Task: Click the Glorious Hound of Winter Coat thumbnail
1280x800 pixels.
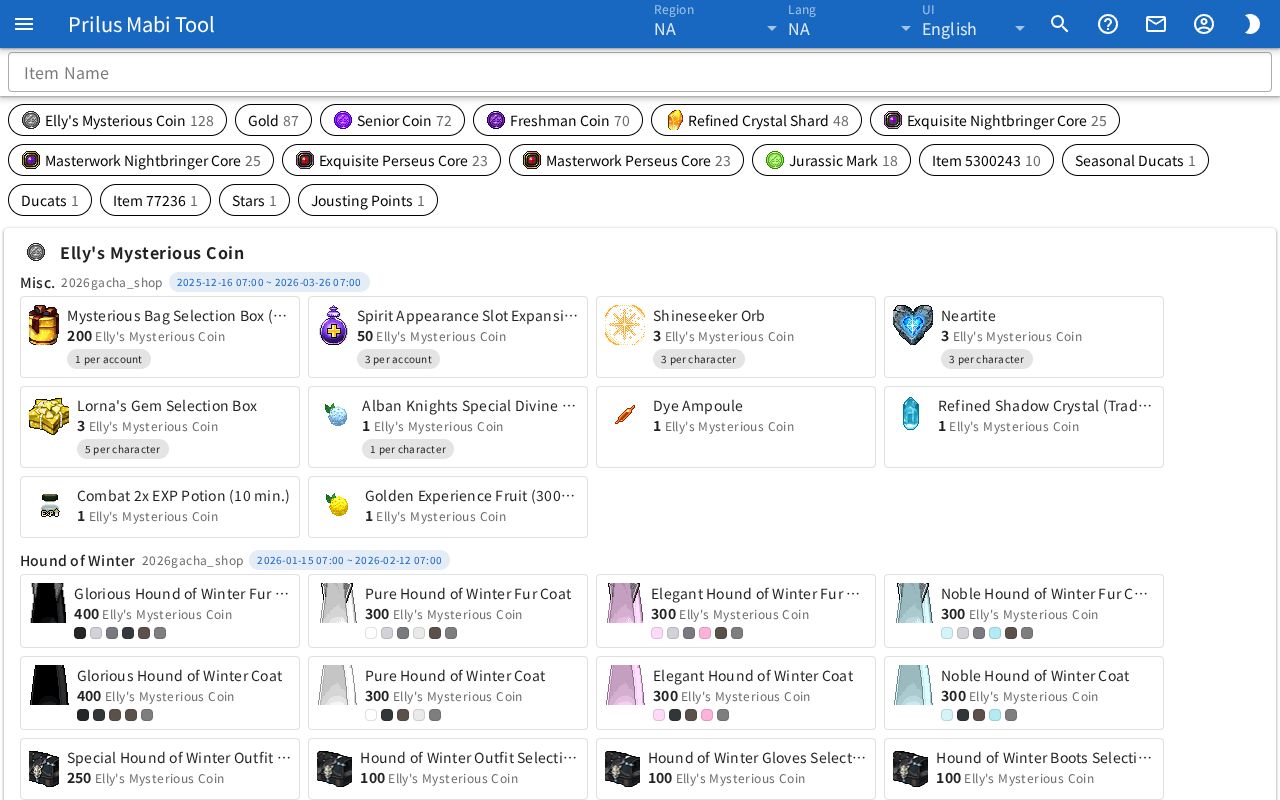Action: pos(49,685)
